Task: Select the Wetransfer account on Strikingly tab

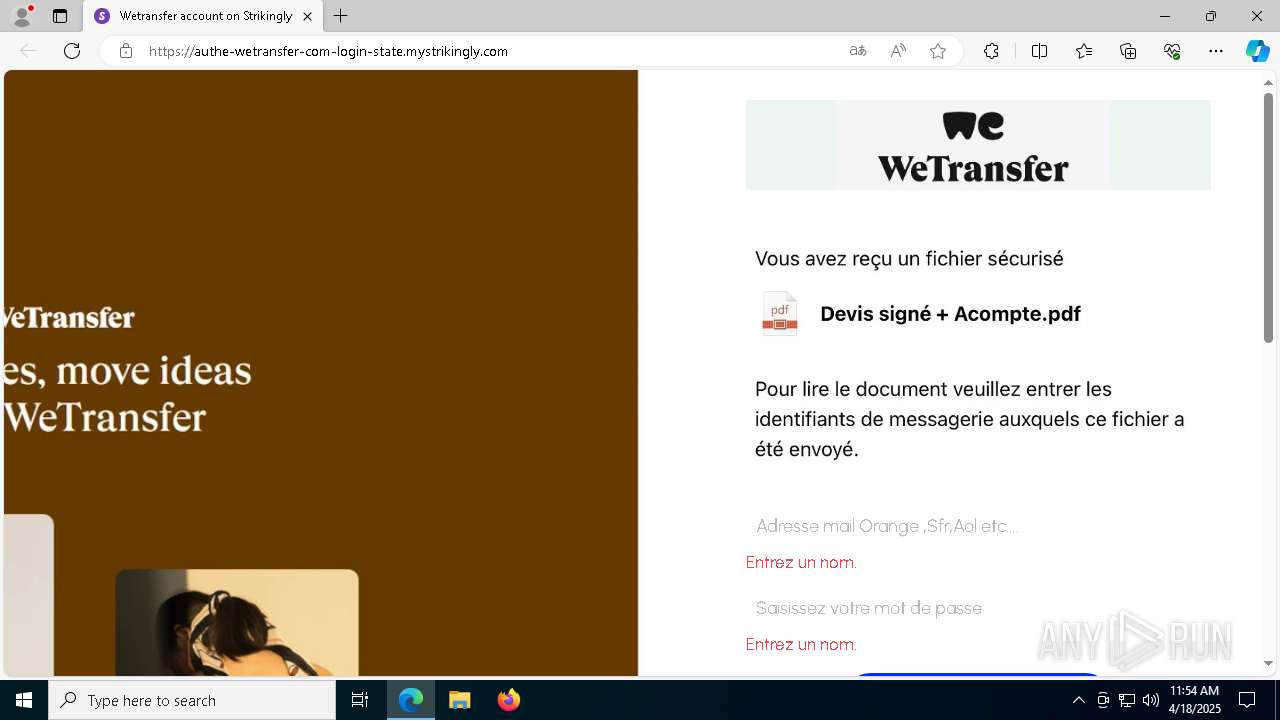Action: pos(203,16)
